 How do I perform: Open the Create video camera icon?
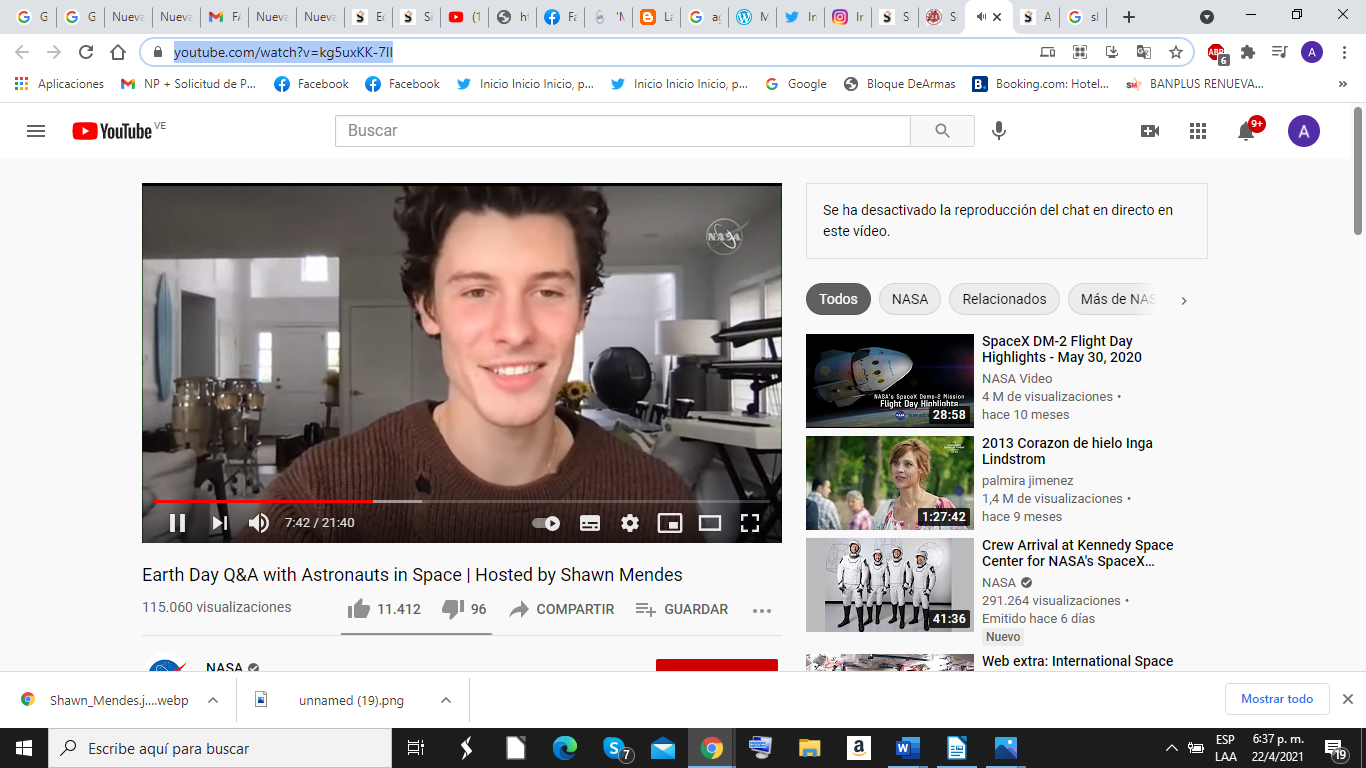[x=1148, y=130]
